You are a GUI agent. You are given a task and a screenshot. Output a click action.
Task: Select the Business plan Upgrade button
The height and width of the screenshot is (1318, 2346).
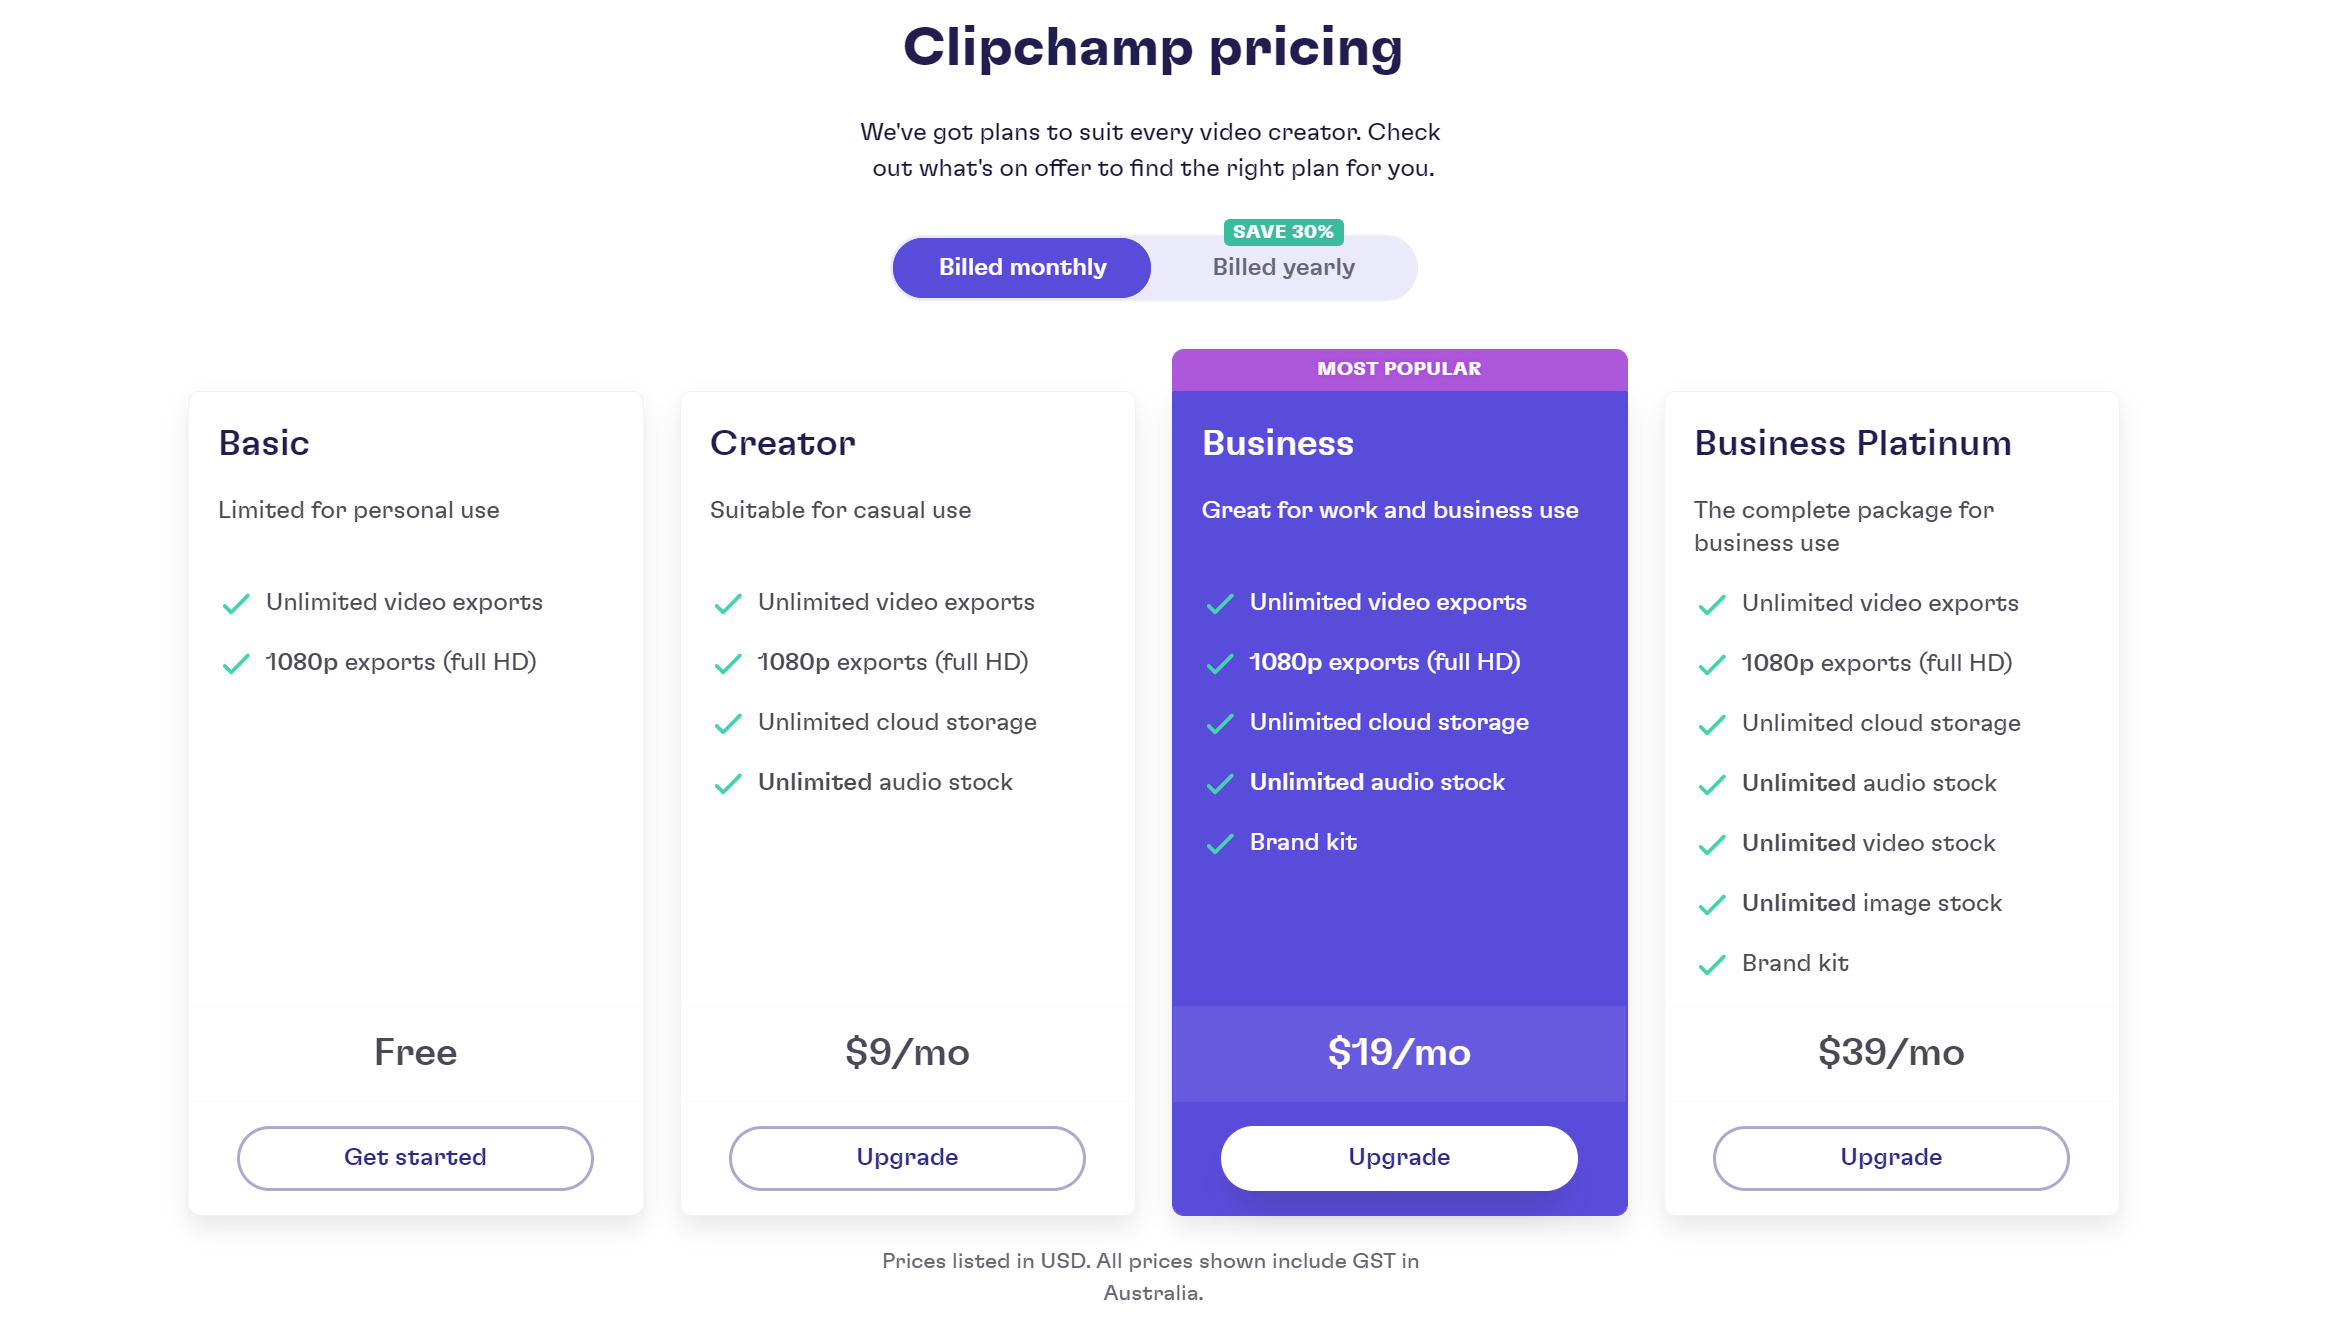(1397, 1157)
